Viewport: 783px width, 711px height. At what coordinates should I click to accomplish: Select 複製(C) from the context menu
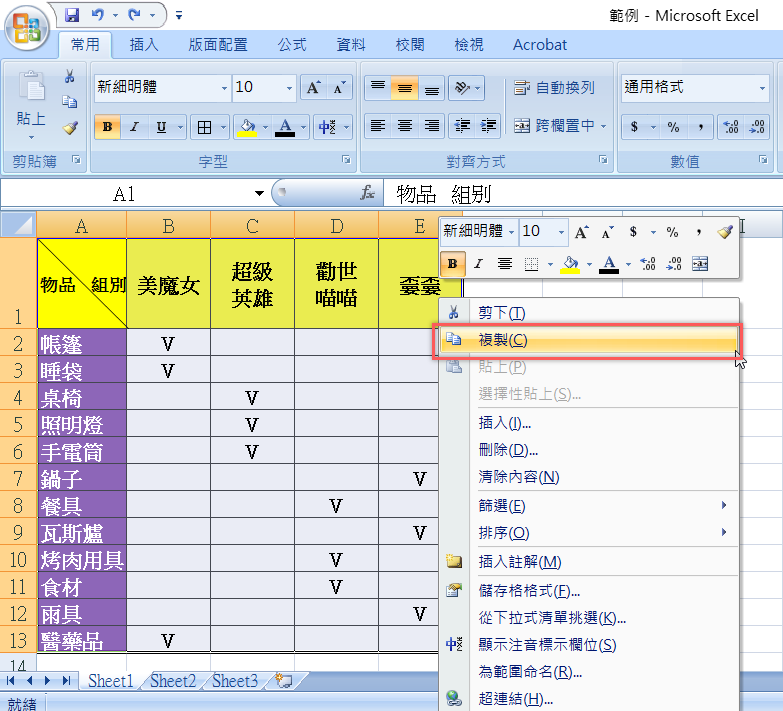[x=503, y=340]
